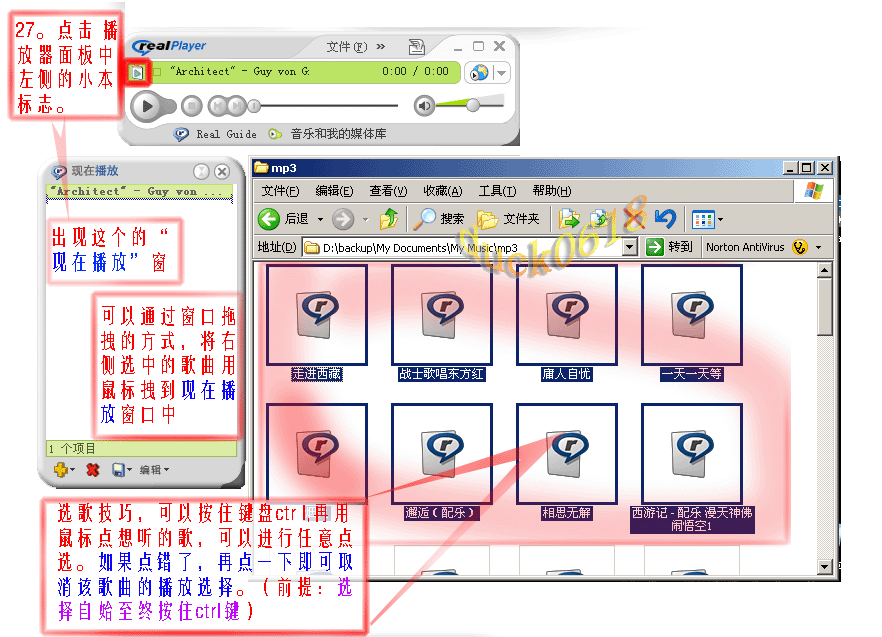Expand the arrow beside the save playlist icon
The height and width of the screenshot is (637, 882).
[x=129, y=470]
